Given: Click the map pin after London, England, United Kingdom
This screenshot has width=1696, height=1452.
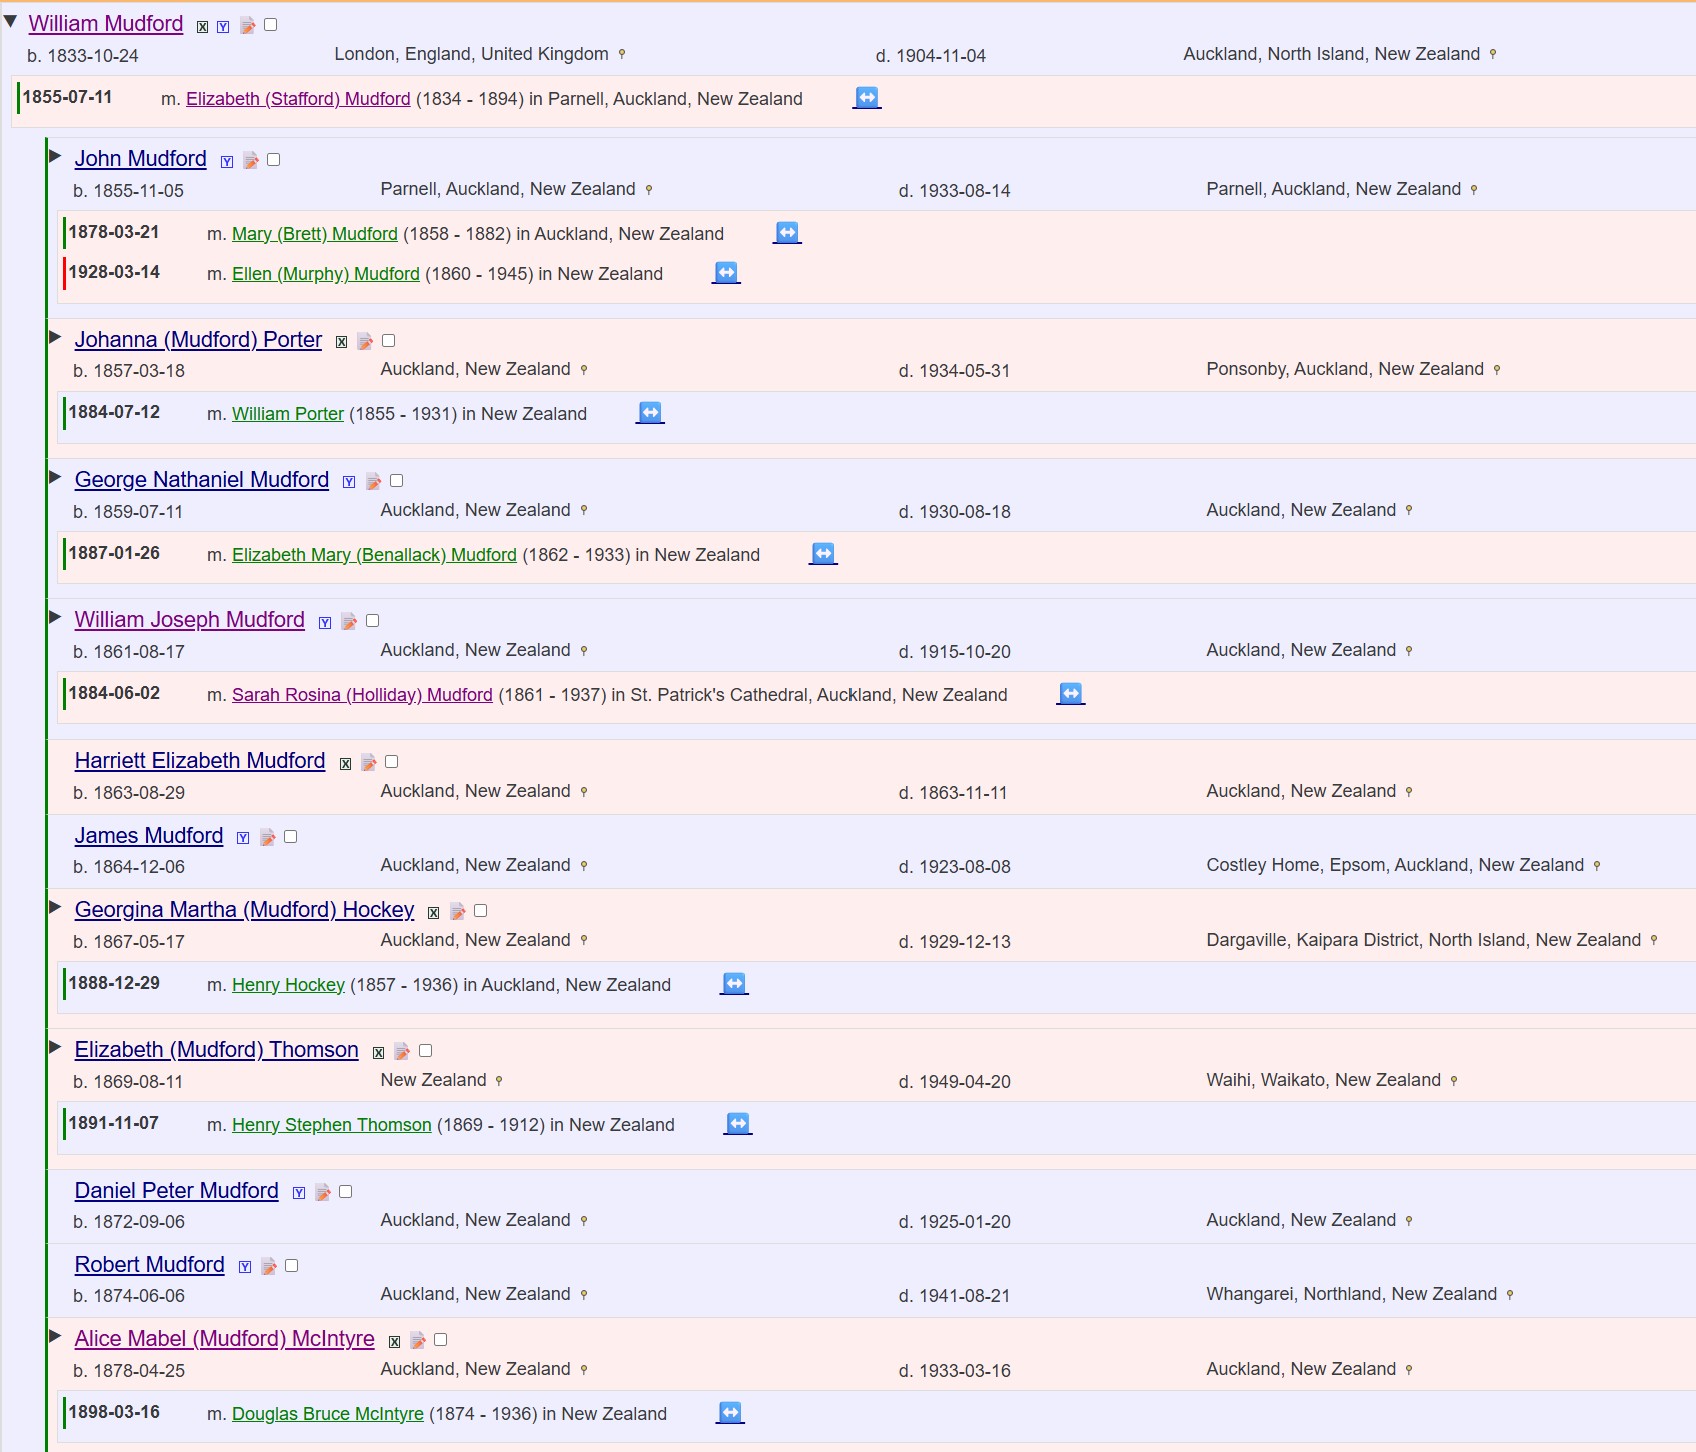Looking at the screenshot, I should pos(622,54).
